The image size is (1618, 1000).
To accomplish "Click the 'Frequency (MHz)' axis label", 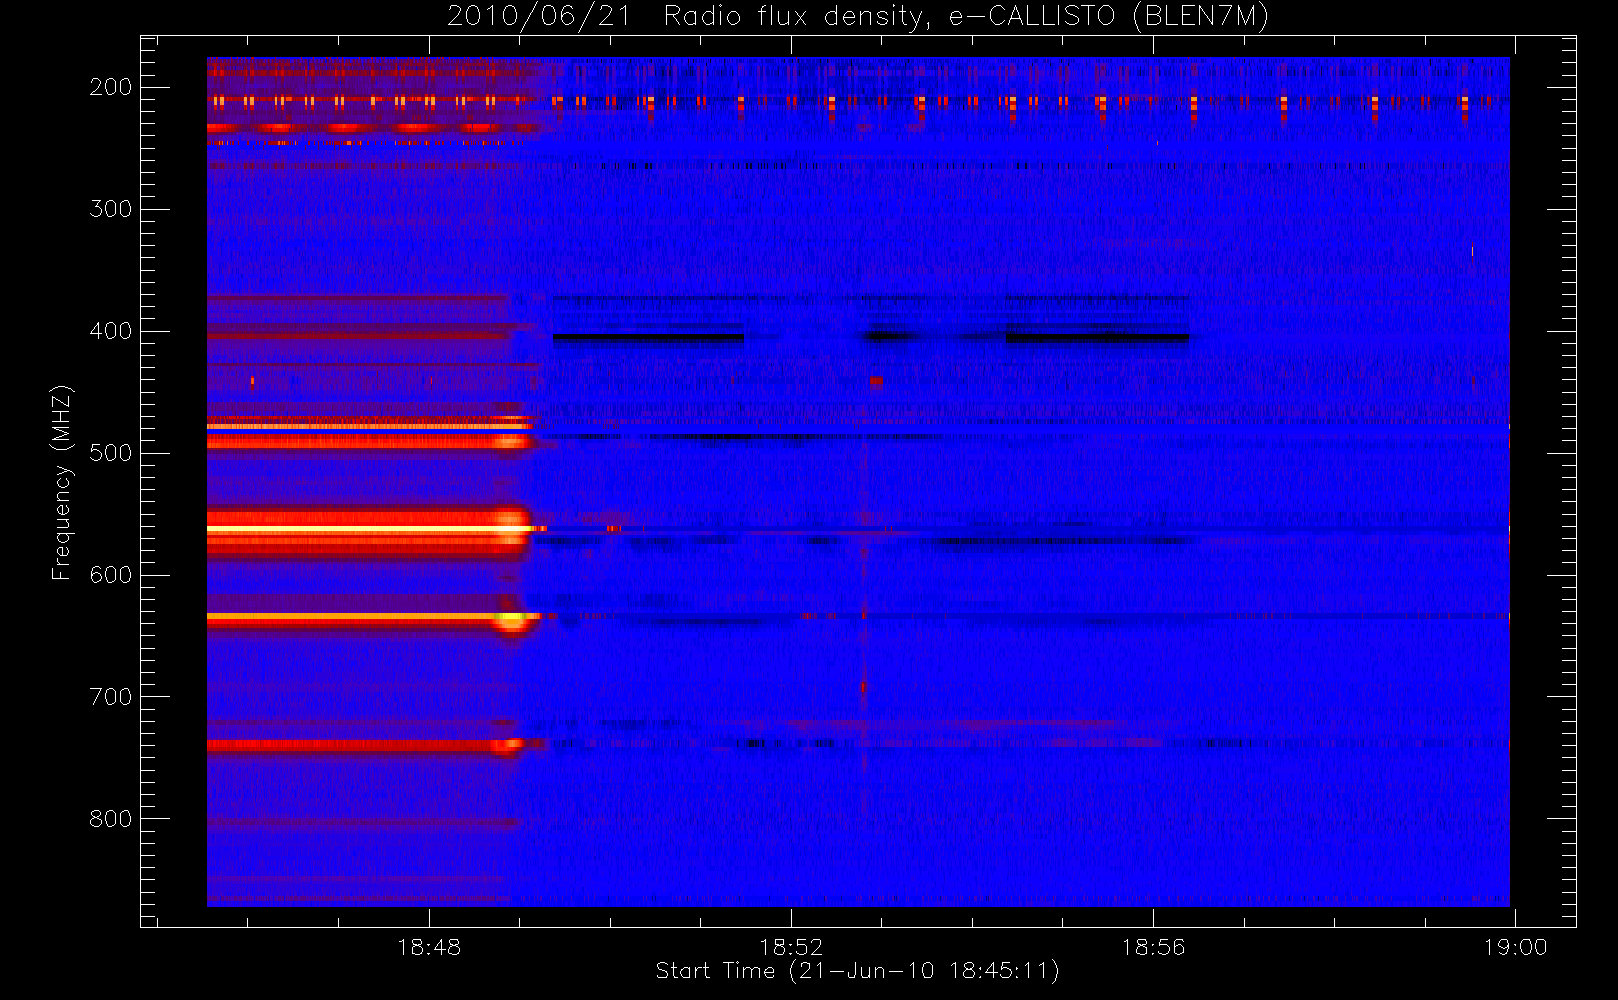I will coord(62,482).
